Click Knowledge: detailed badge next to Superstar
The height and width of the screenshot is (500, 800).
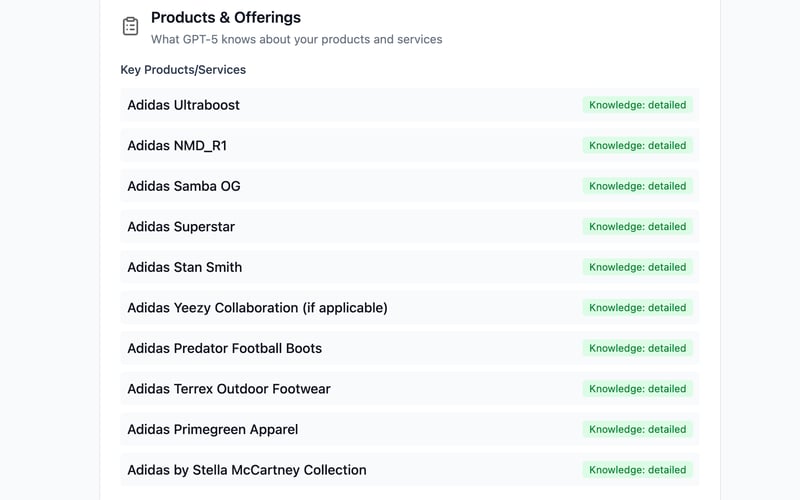(x=638, y=227)
